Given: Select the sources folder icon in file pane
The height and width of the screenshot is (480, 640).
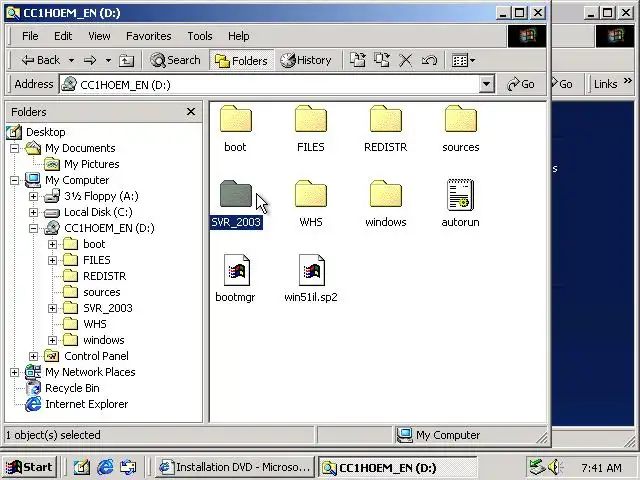Looking at the screenshot, I should tap(461, 119).
